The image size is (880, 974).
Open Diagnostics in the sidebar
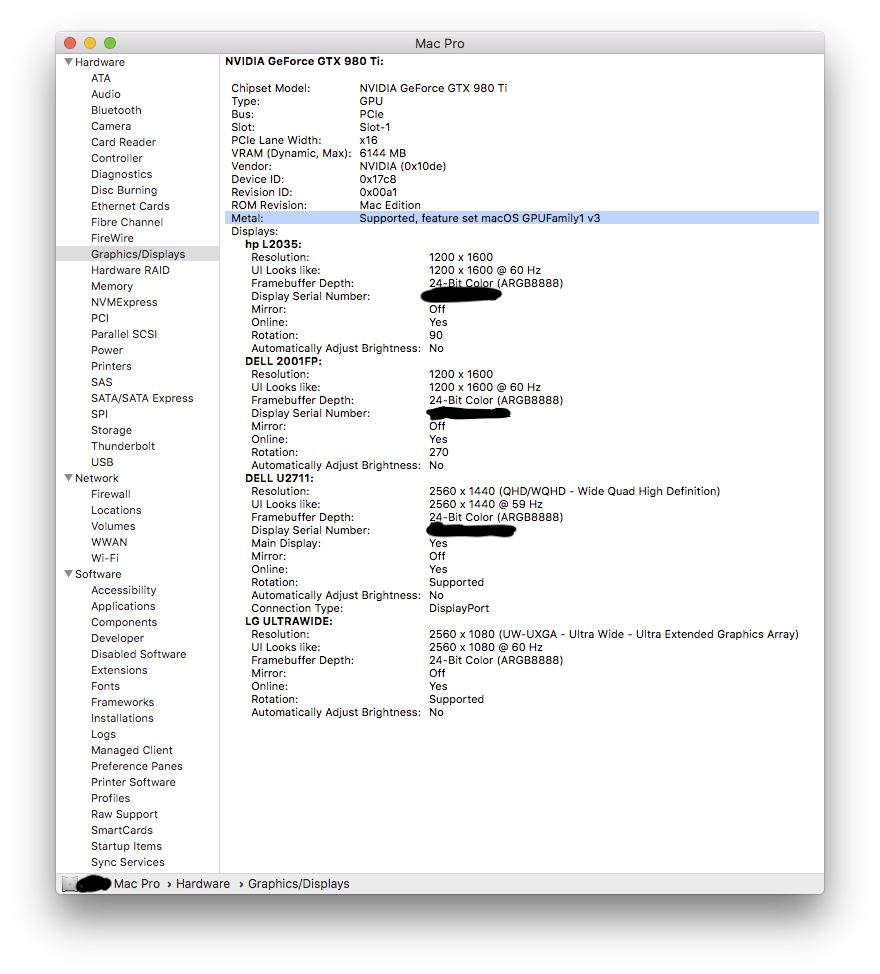[121, 174]
